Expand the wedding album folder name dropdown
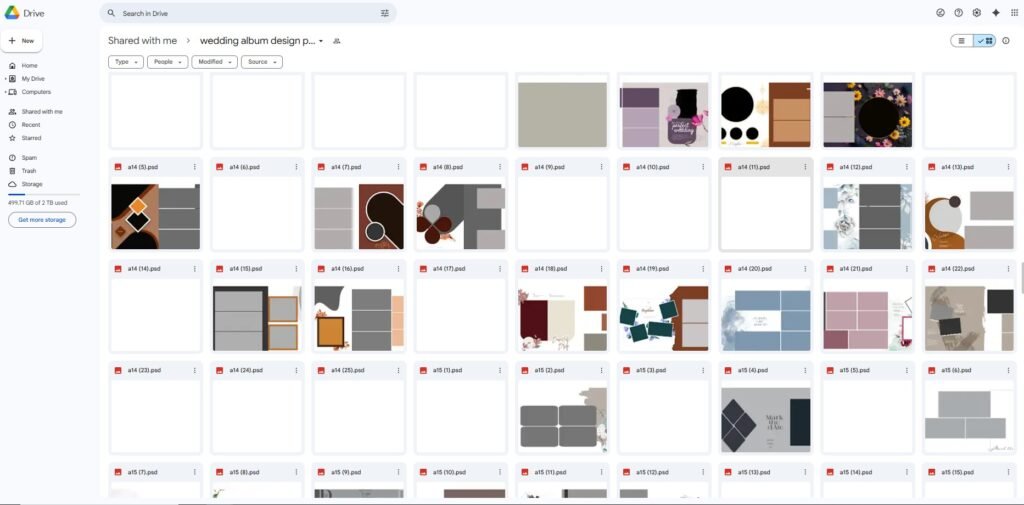 [x=321, y=41]
